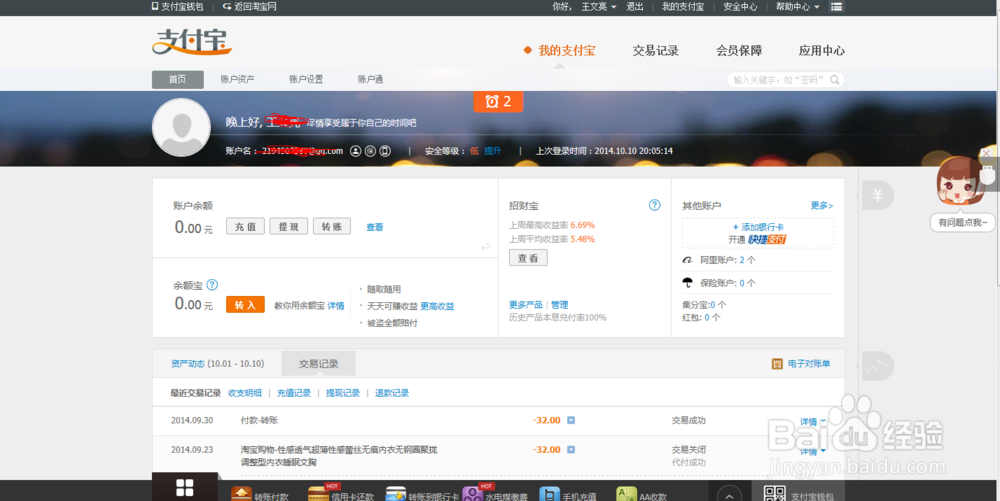Image resolution: width=1000 pixels, height=501 pixels.
Task: Click the identity verification icon beside account name
Action: pyautogui.click(x=356, y=151)
